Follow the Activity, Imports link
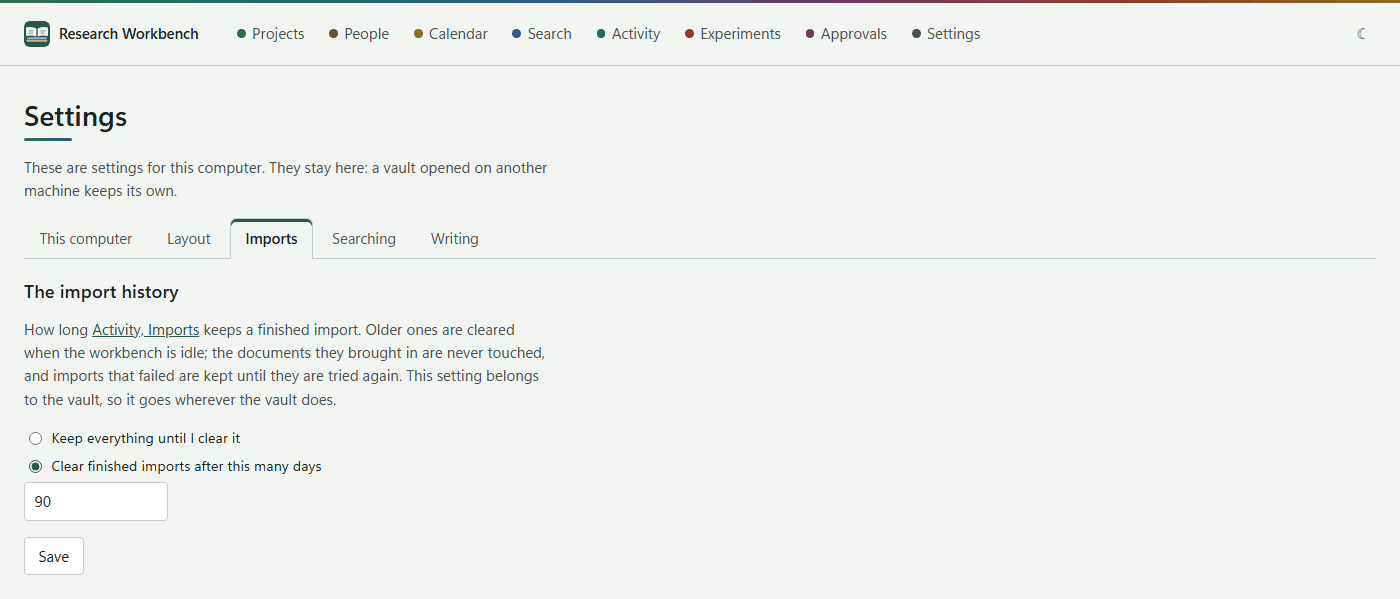1400x599 pixels. (x=146, y=329)
